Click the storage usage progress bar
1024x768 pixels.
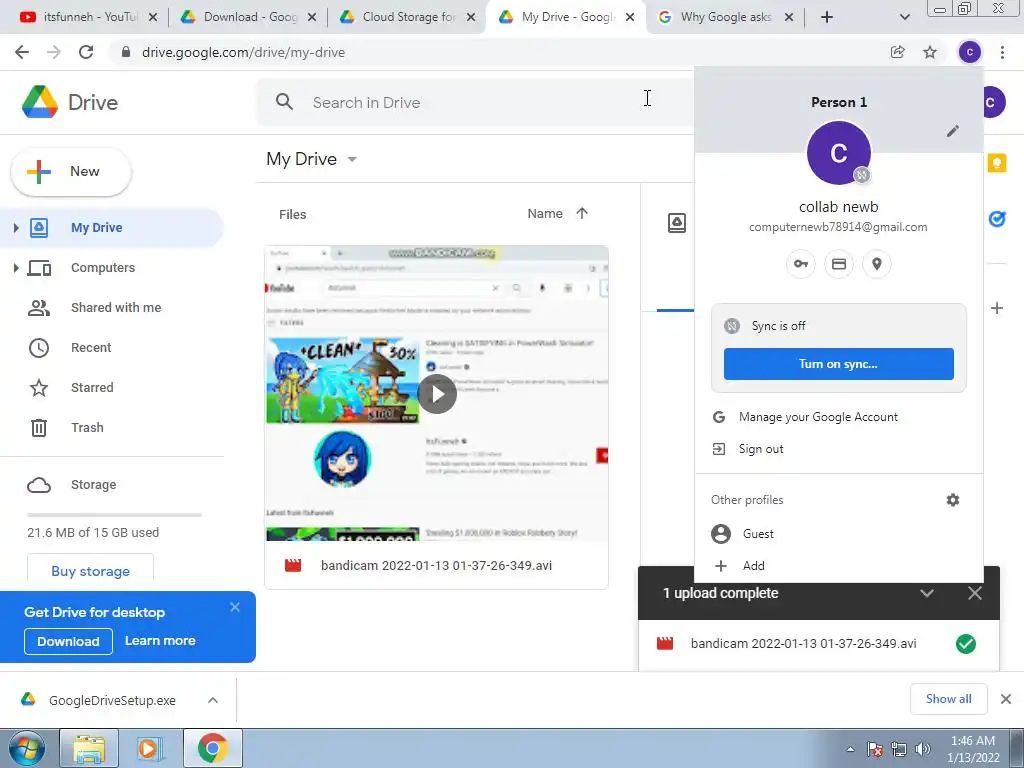(114, 515)
